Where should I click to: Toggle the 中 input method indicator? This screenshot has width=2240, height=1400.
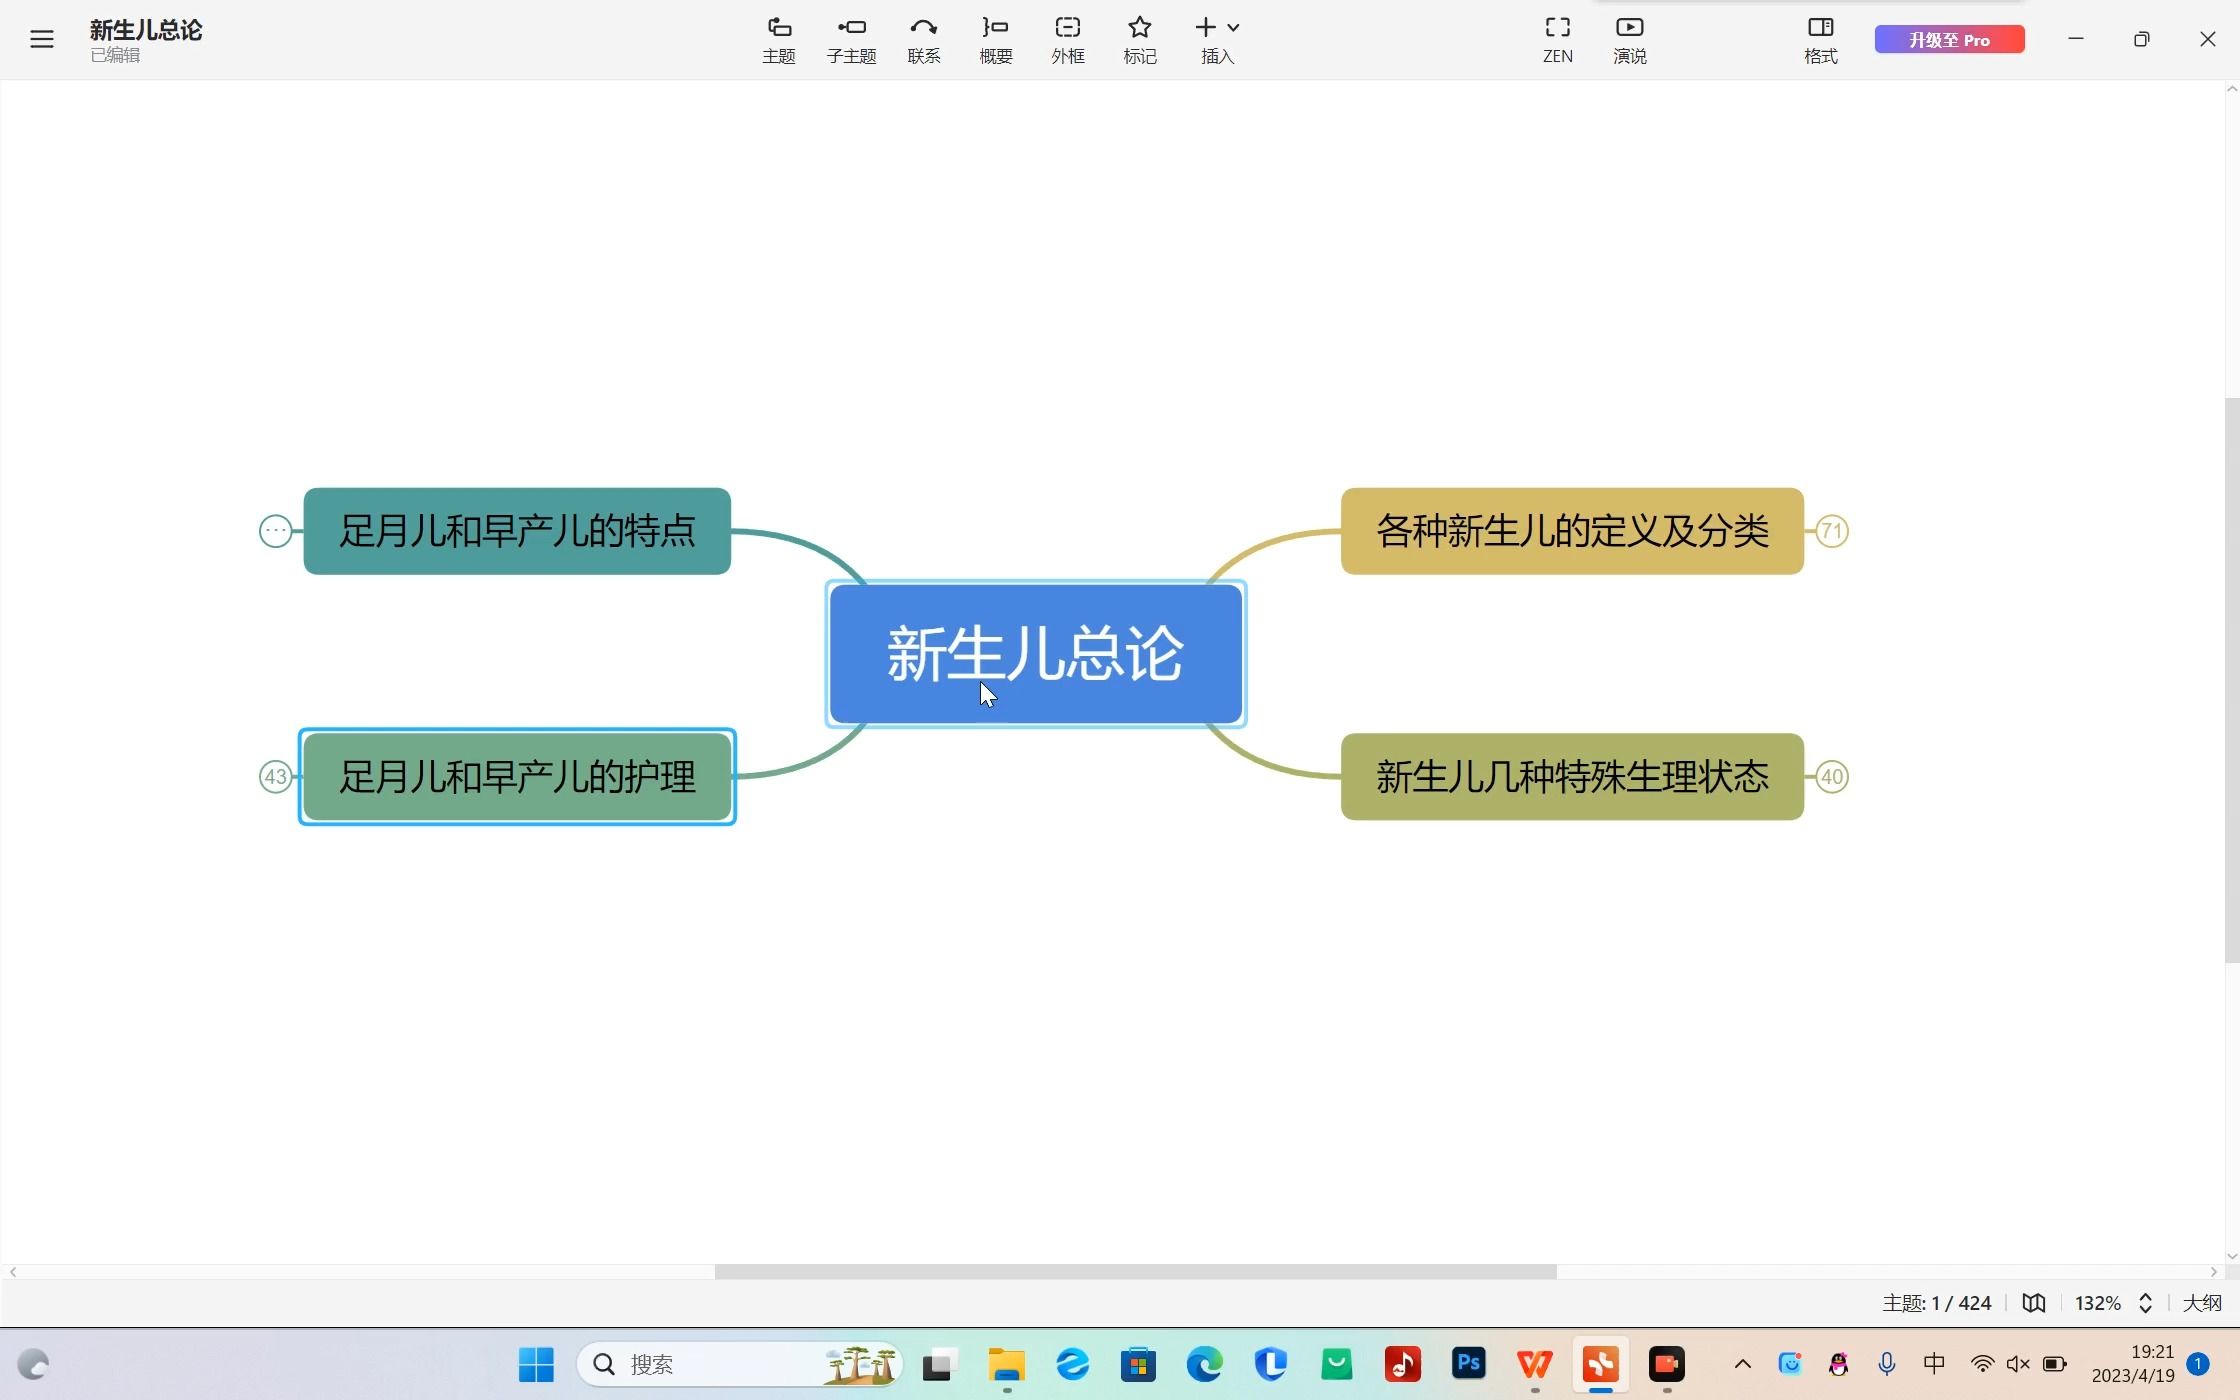coord(1934,1364)
